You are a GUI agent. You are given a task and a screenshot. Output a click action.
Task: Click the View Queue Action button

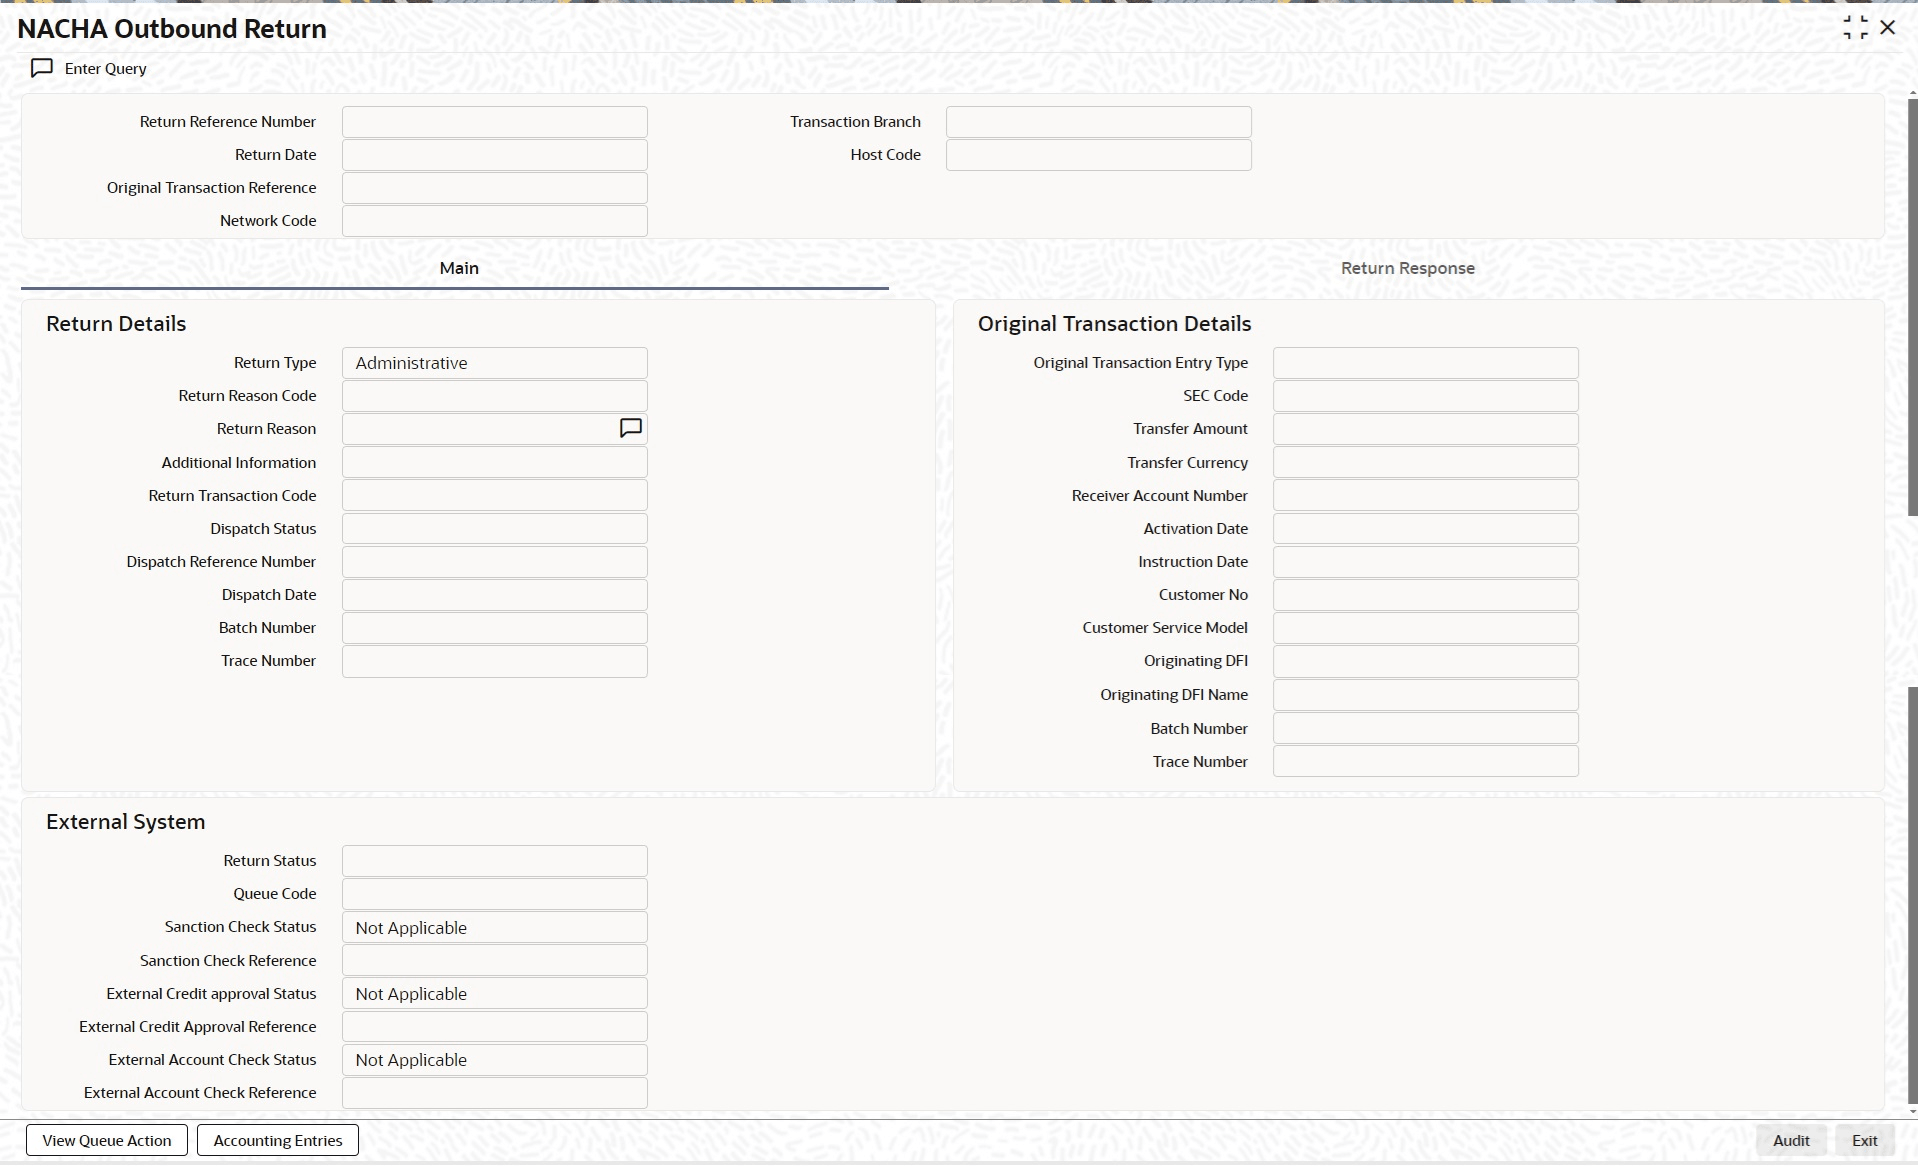click(x=107, y=1140)
